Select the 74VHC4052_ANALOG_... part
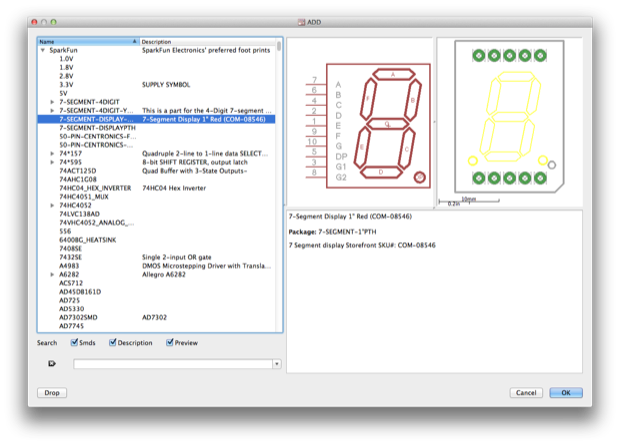 coord(96,223)
